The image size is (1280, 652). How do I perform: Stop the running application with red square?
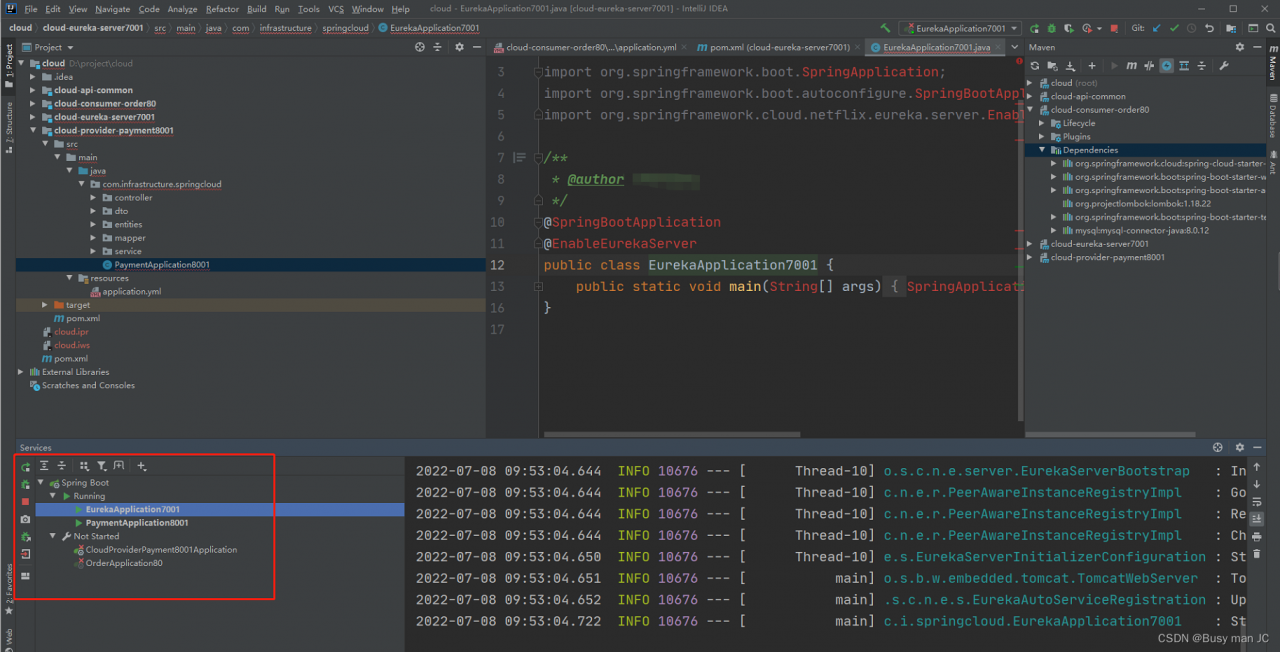(x=1114, y=28)
